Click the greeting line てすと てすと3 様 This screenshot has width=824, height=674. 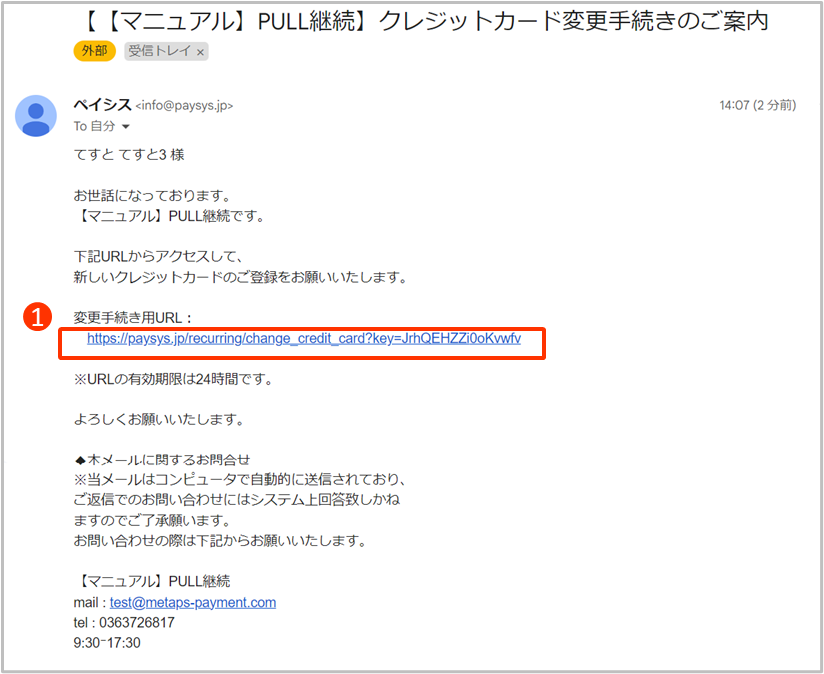click(x=129, y=155)
